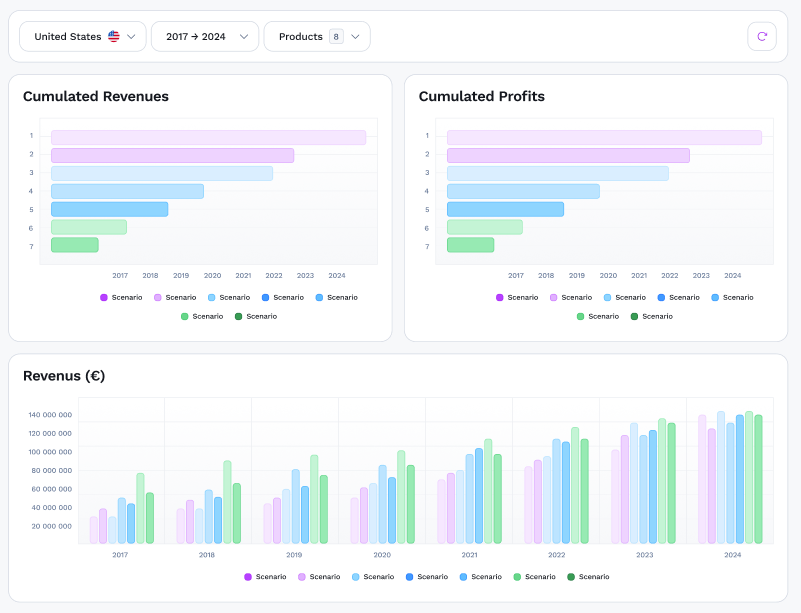
Task: Toggle lilac Scenario legend under Revenus chart
Action: coord(319,577)
